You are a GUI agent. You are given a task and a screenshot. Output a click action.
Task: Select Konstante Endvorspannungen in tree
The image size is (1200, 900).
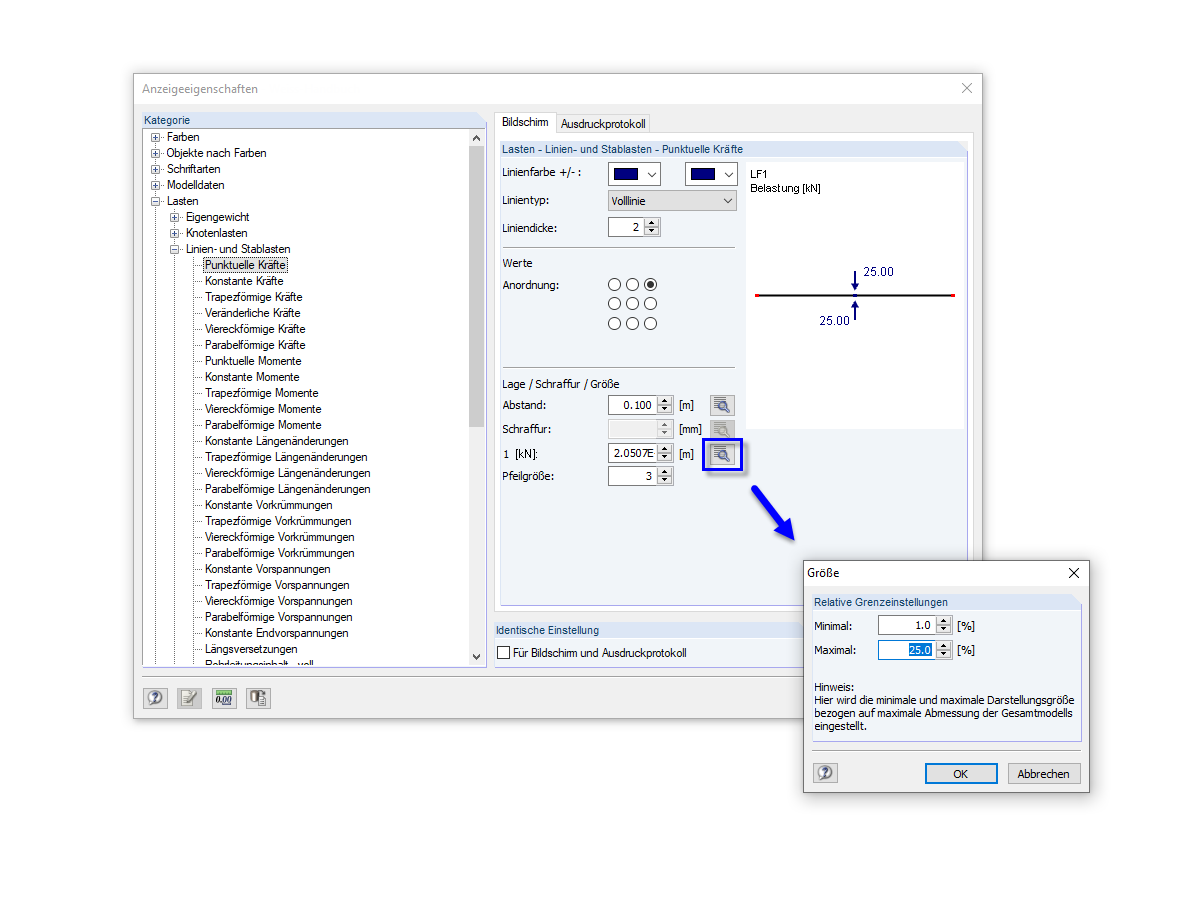click(x=277, y=633)
